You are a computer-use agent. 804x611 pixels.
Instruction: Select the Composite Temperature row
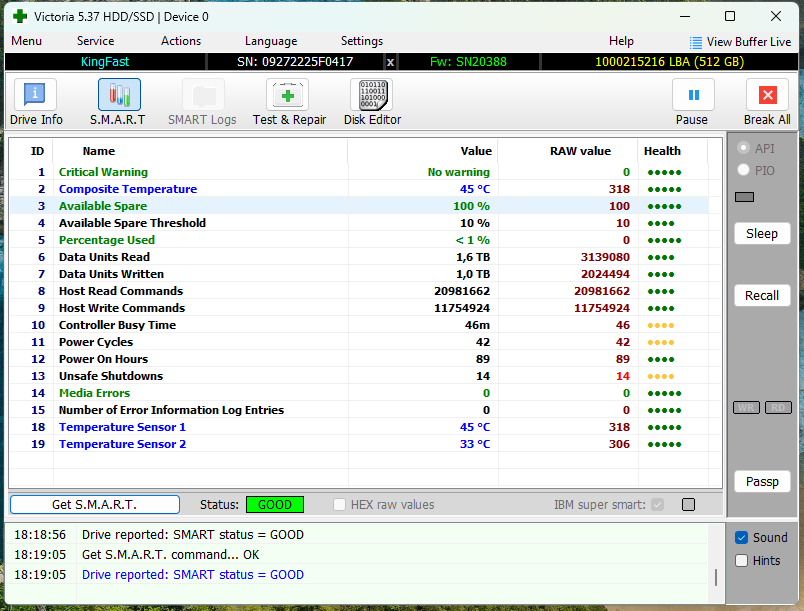pyautogui.click(x=128, y=189)
